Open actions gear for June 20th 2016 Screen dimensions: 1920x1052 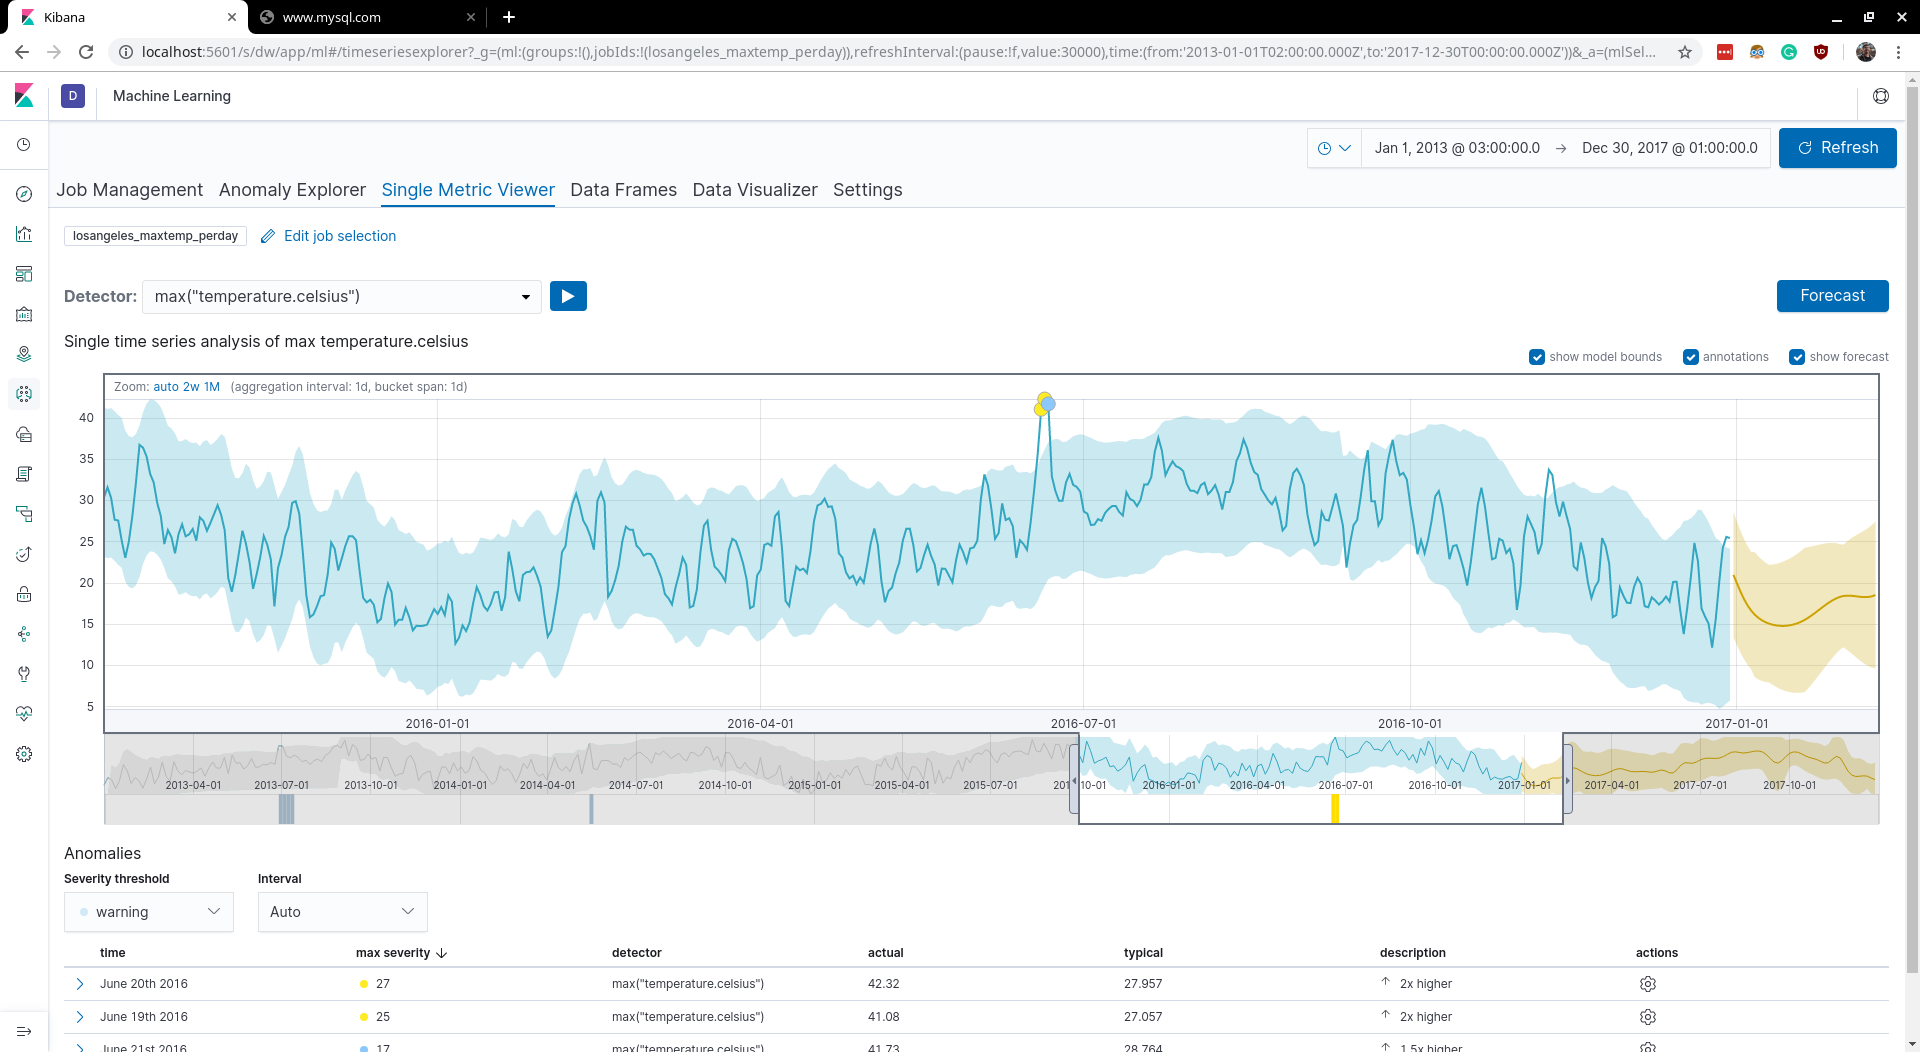pyautogui.click(x=1648, y=984)
